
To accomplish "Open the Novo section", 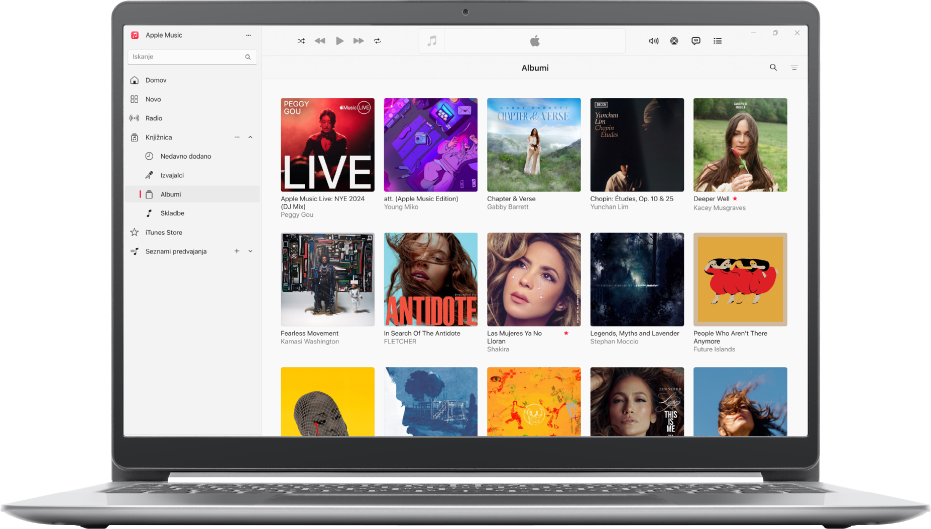I will point(192,99).
